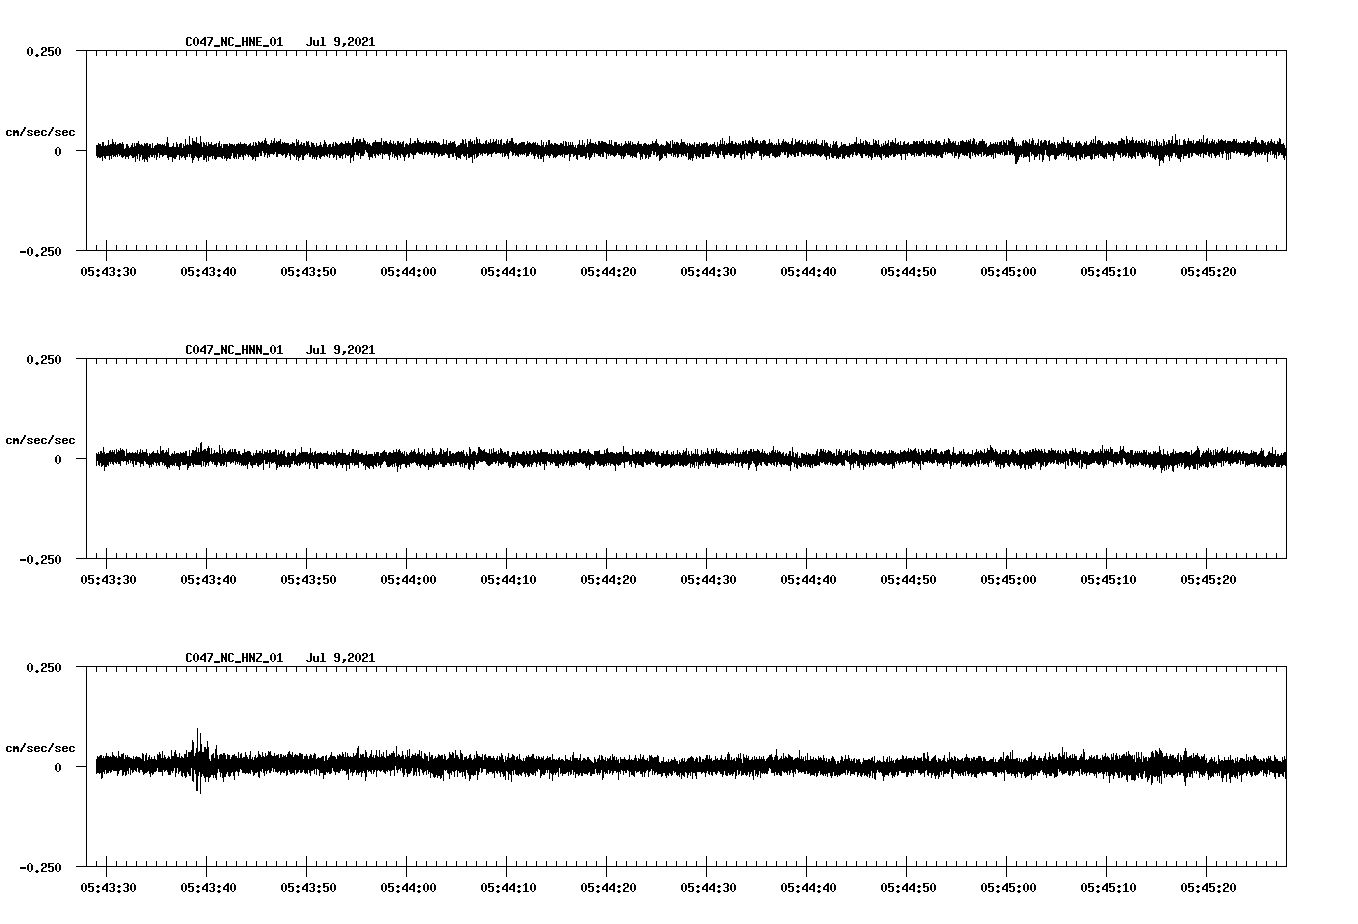This screenshot has height=924, width=1358.
Task: Click the 05:45:20 time label under HNN plot
Action: pos(1208,580)
